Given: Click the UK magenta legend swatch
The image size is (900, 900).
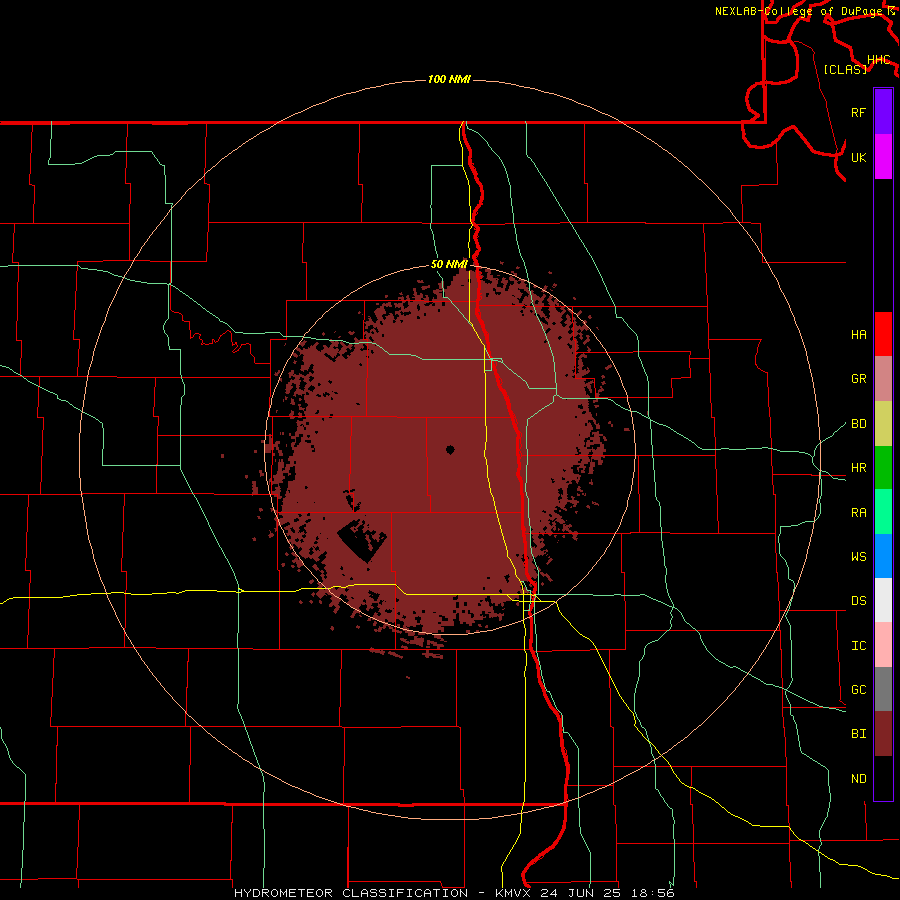Looking at the screenshot, I should click(883, 157).
